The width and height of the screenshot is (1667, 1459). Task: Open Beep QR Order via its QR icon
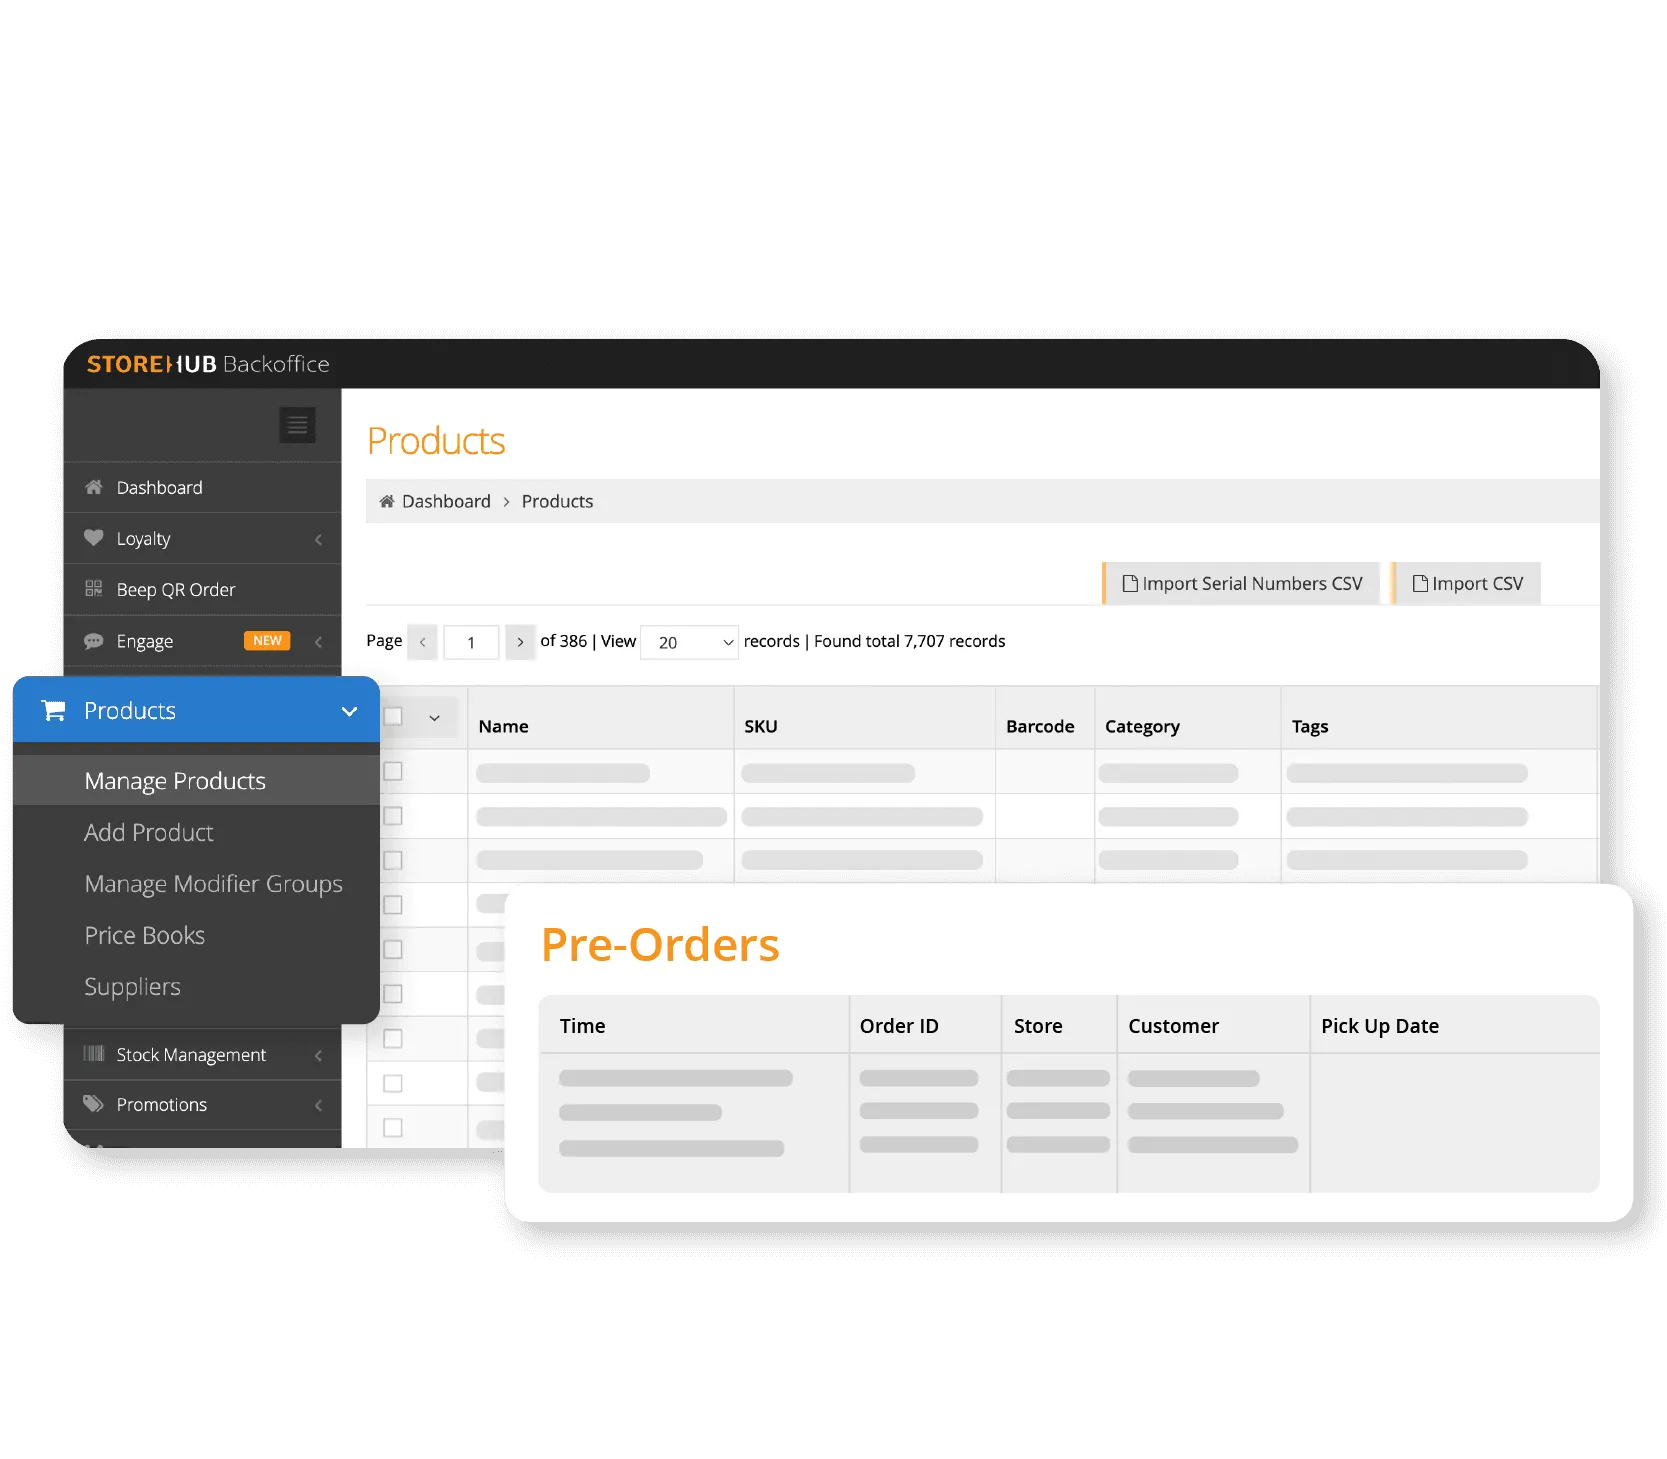(x=93, y=589)
